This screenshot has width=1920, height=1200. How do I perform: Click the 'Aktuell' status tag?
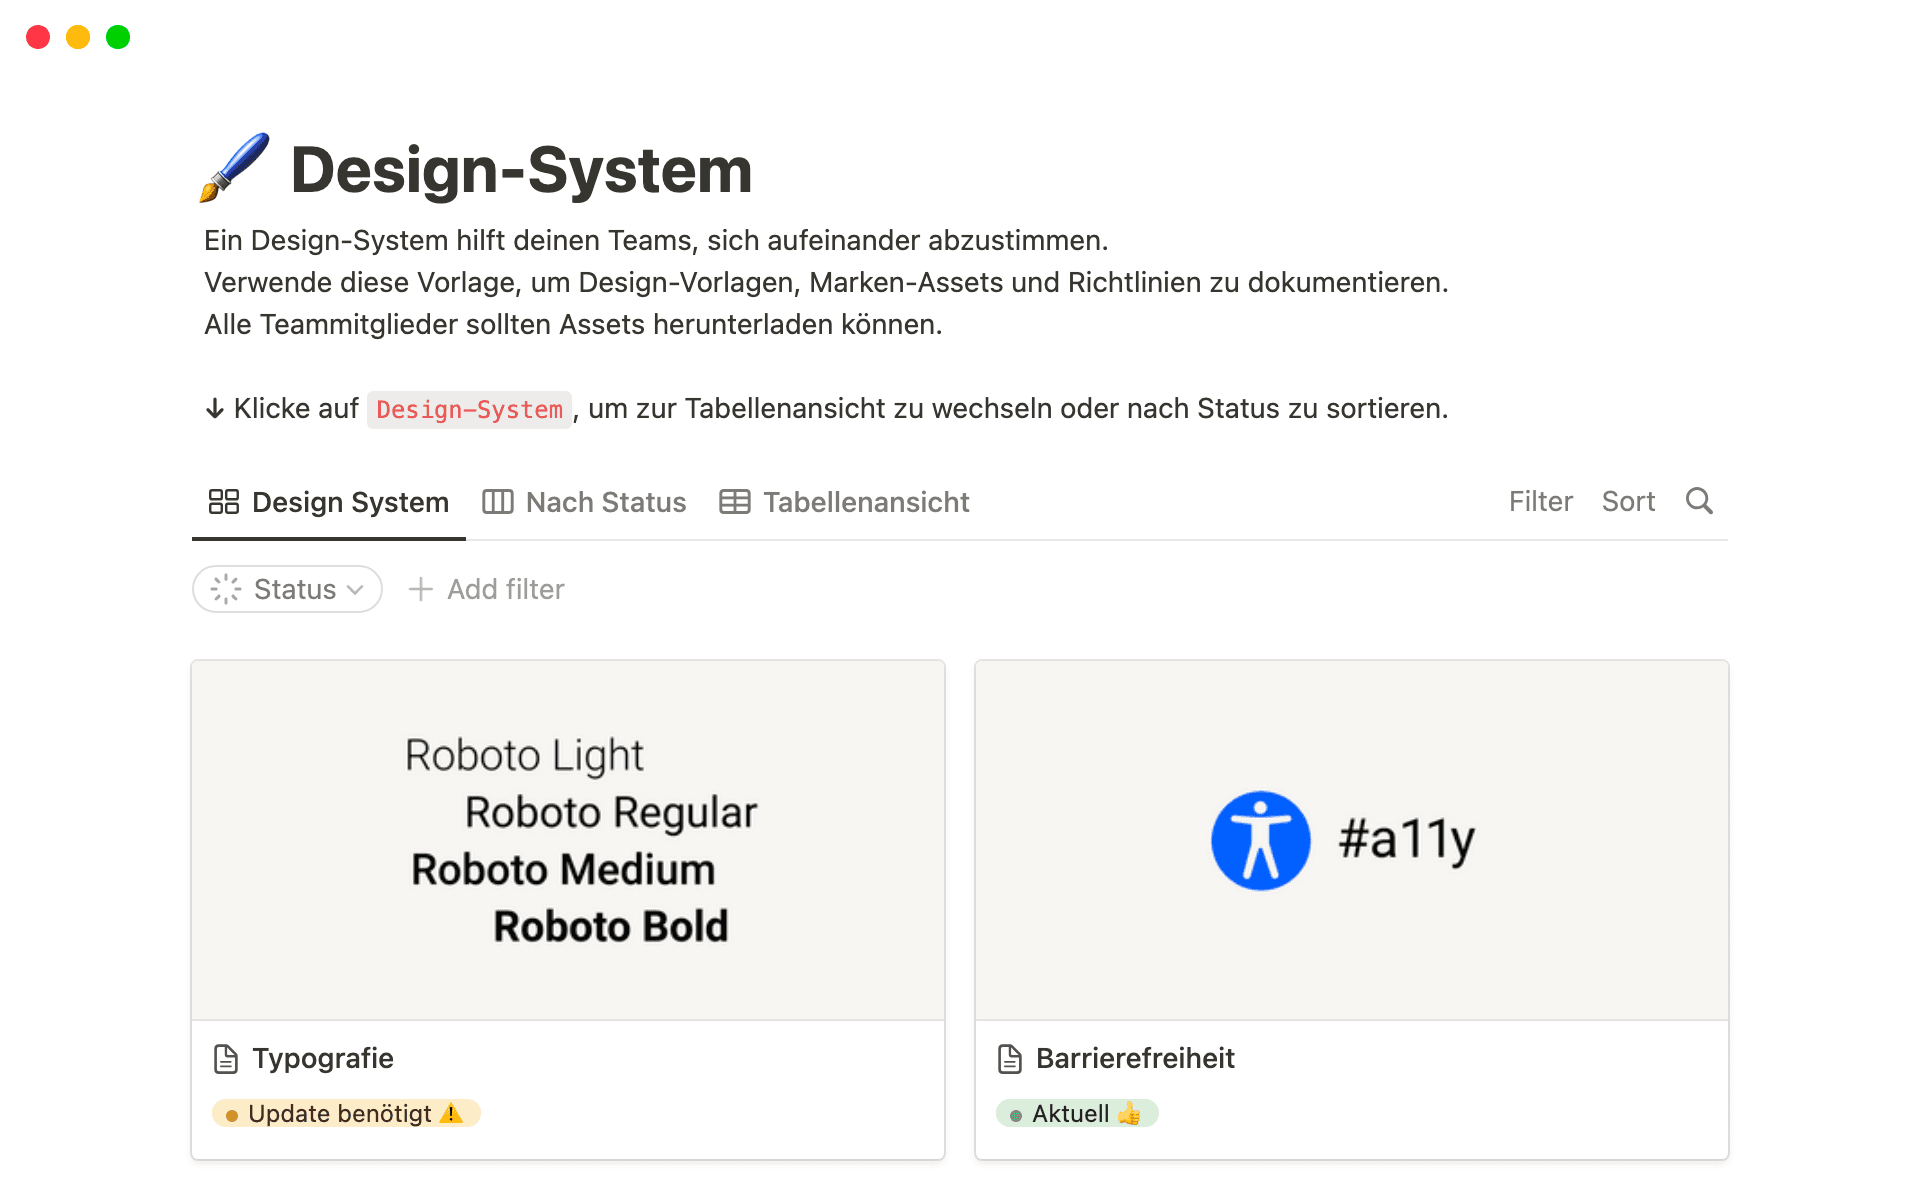pos(1077,1113)
